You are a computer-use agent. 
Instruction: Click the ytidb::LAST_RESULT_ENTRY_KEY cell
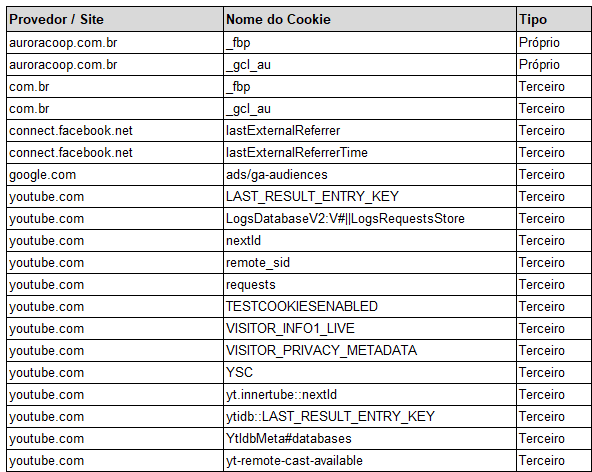[370, 416]
